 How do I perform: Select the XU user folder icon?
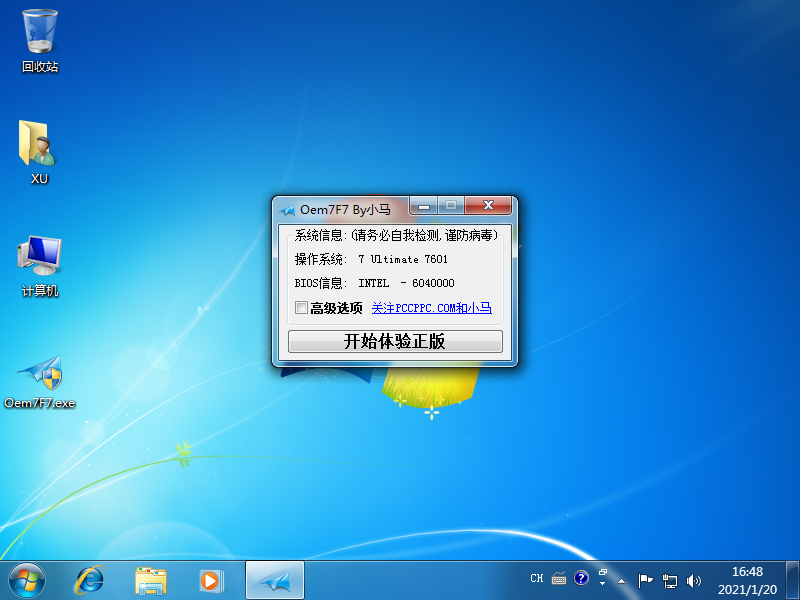point(39,145)
